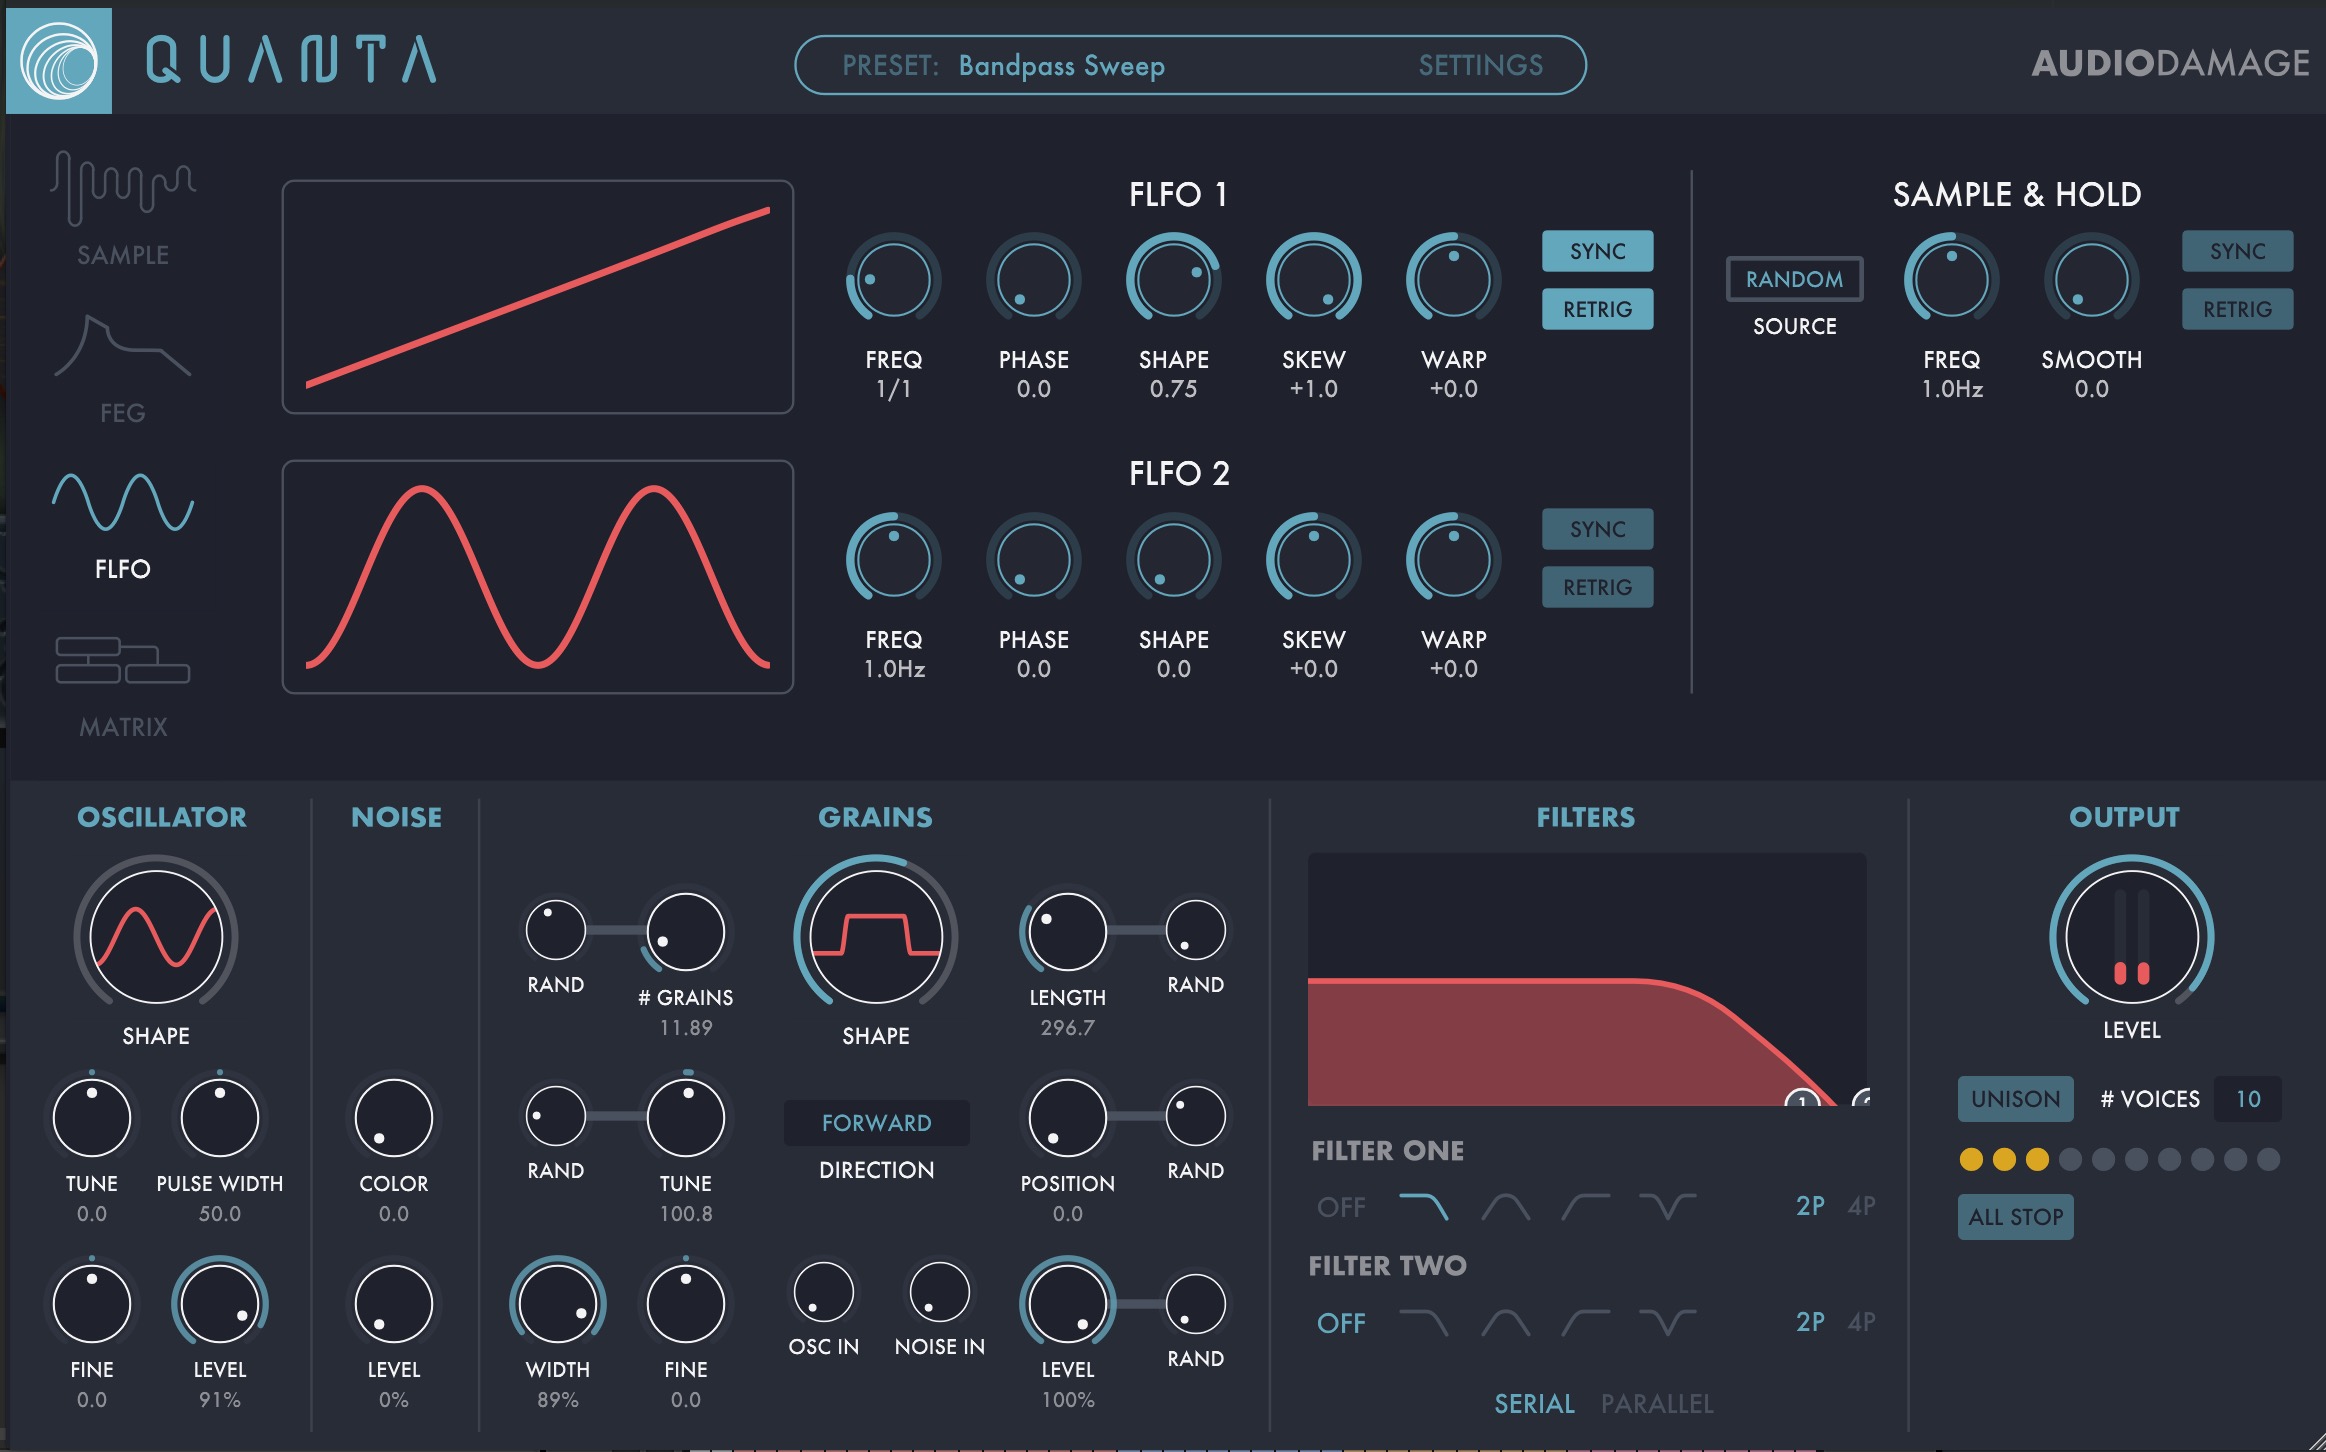Image resolution: width=2326 pixels, height=1452 pixels.
Task: Change grain direction FORWARD selector
Action: click(x=876, y=1123)
